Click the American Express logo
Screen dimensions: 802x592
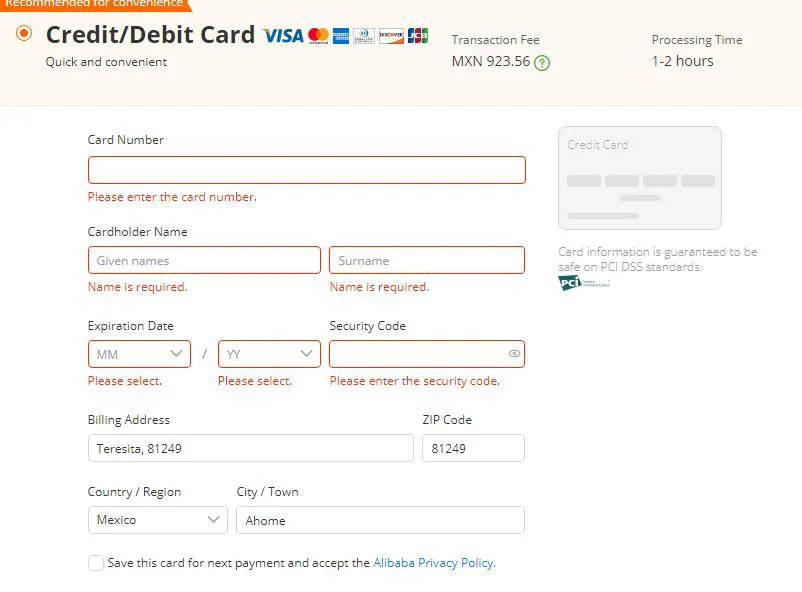341,36
